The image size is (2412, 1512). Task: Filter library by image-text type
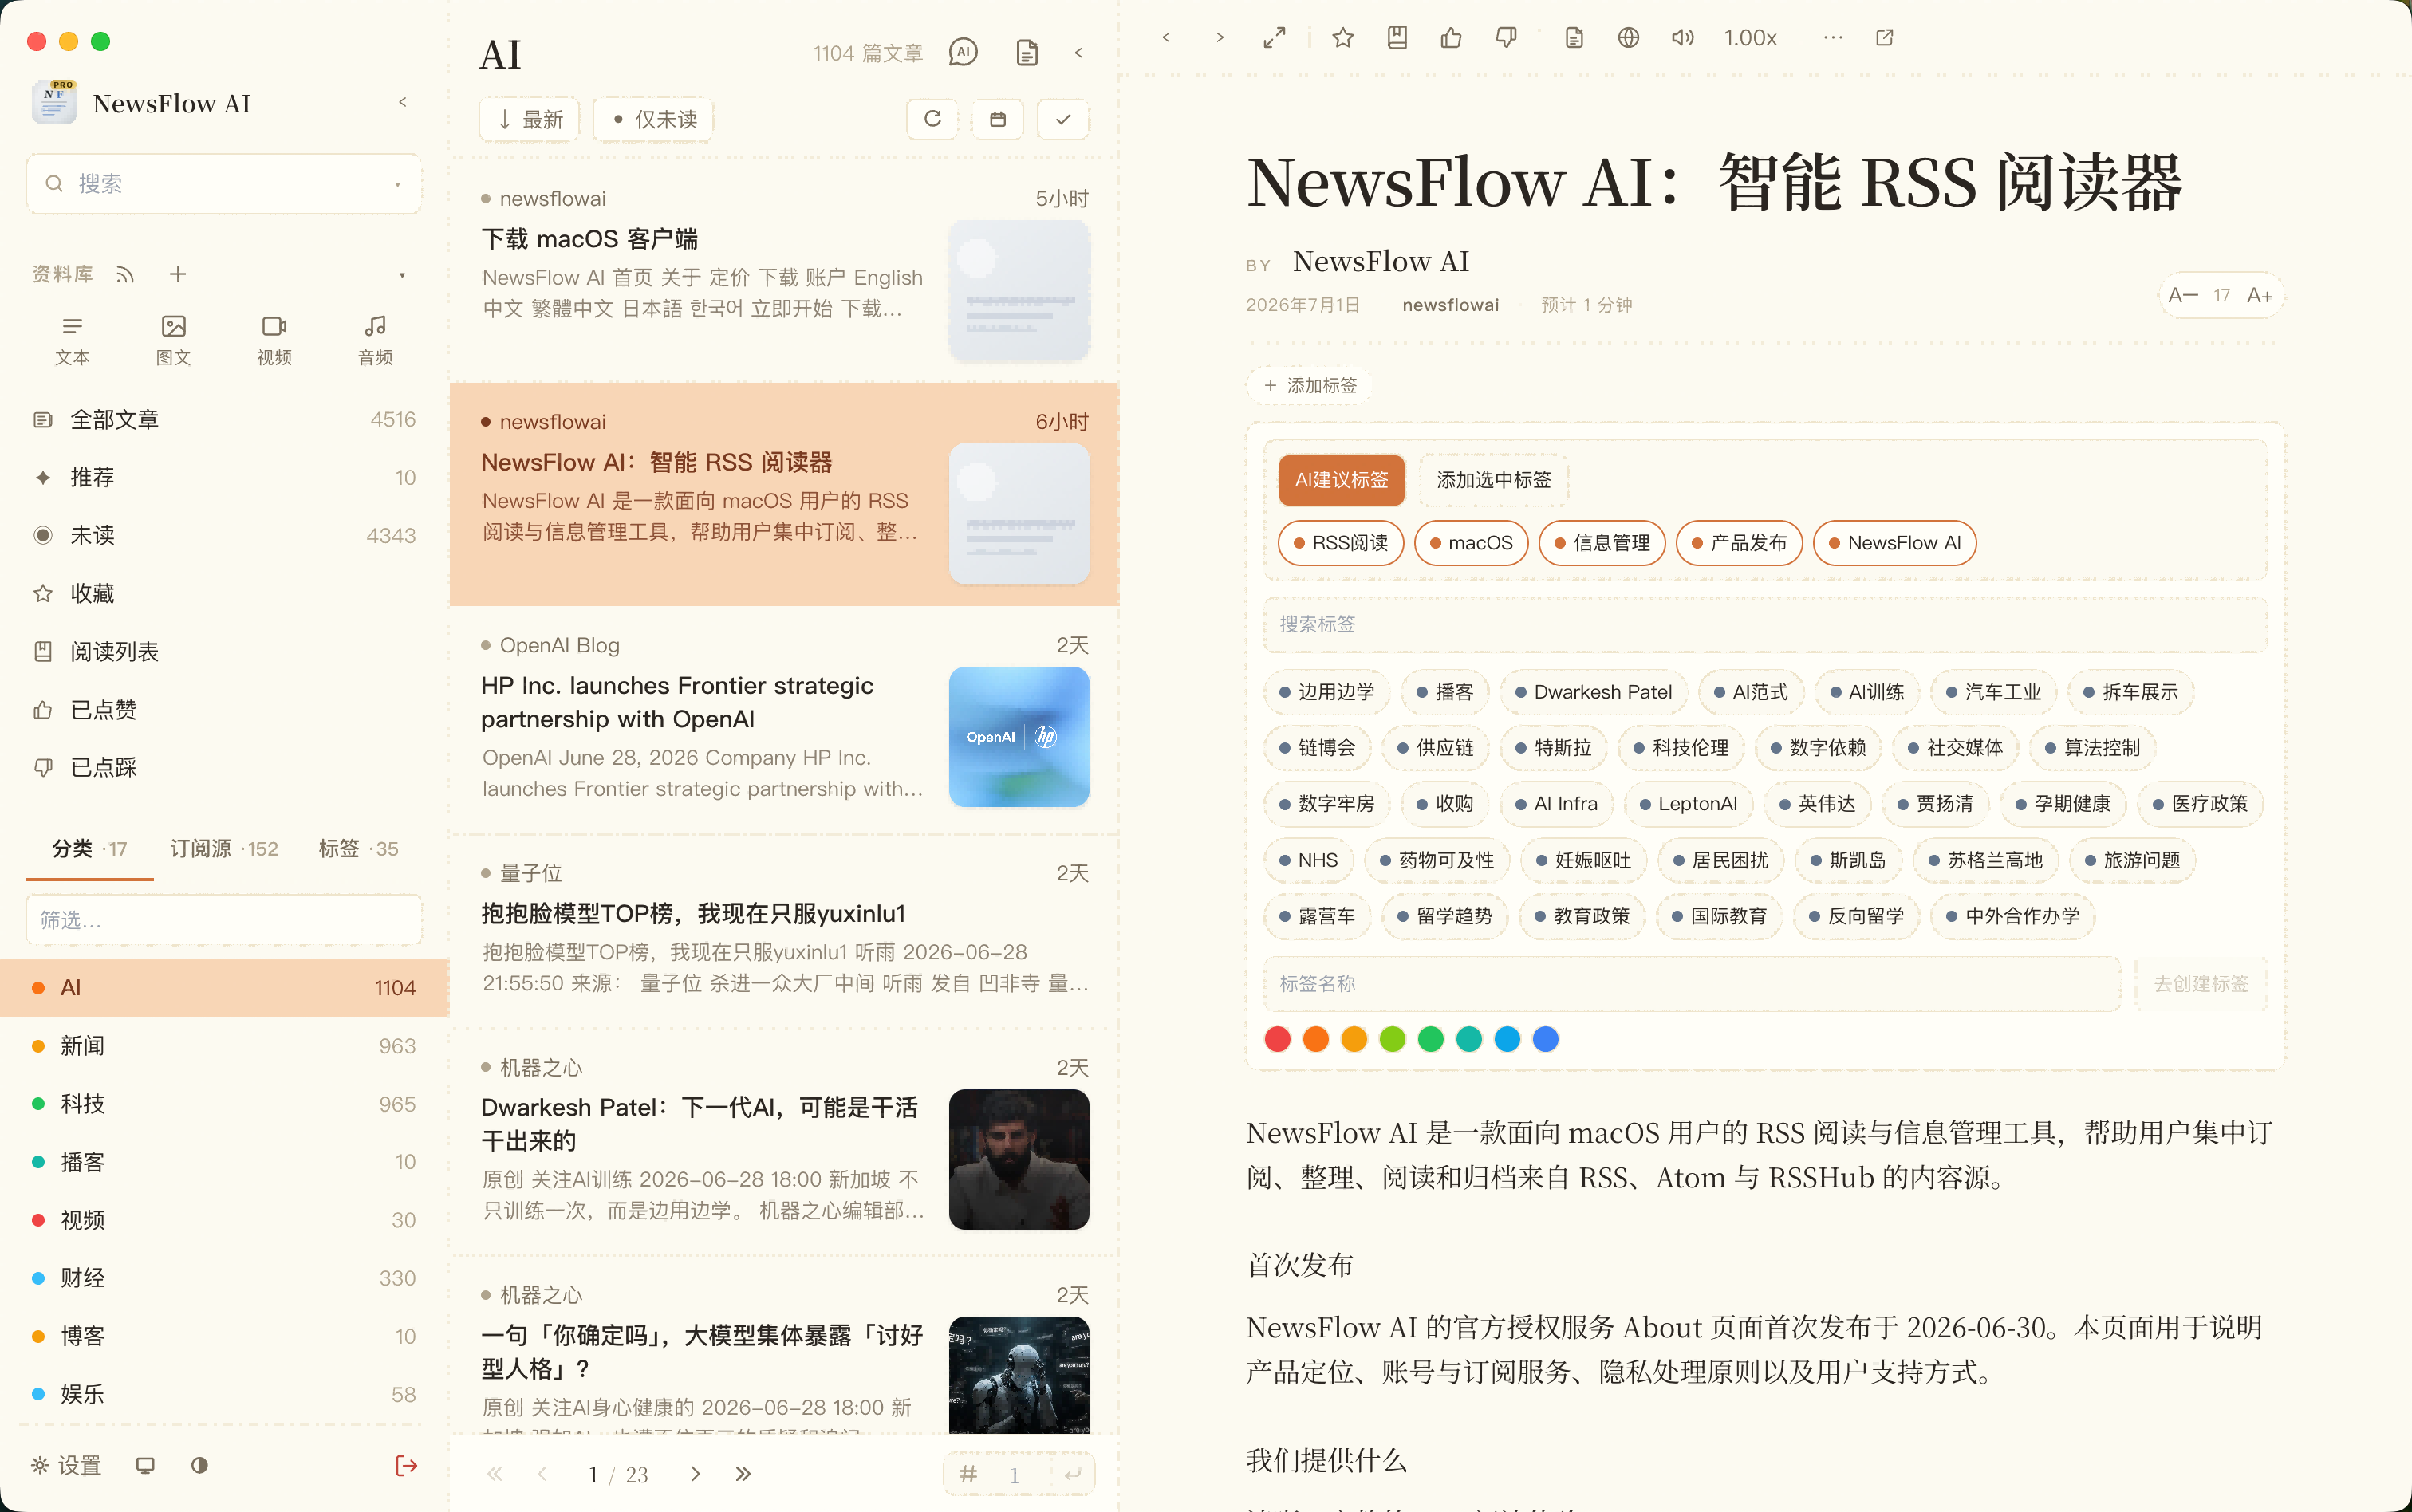[x=173, y=340]
